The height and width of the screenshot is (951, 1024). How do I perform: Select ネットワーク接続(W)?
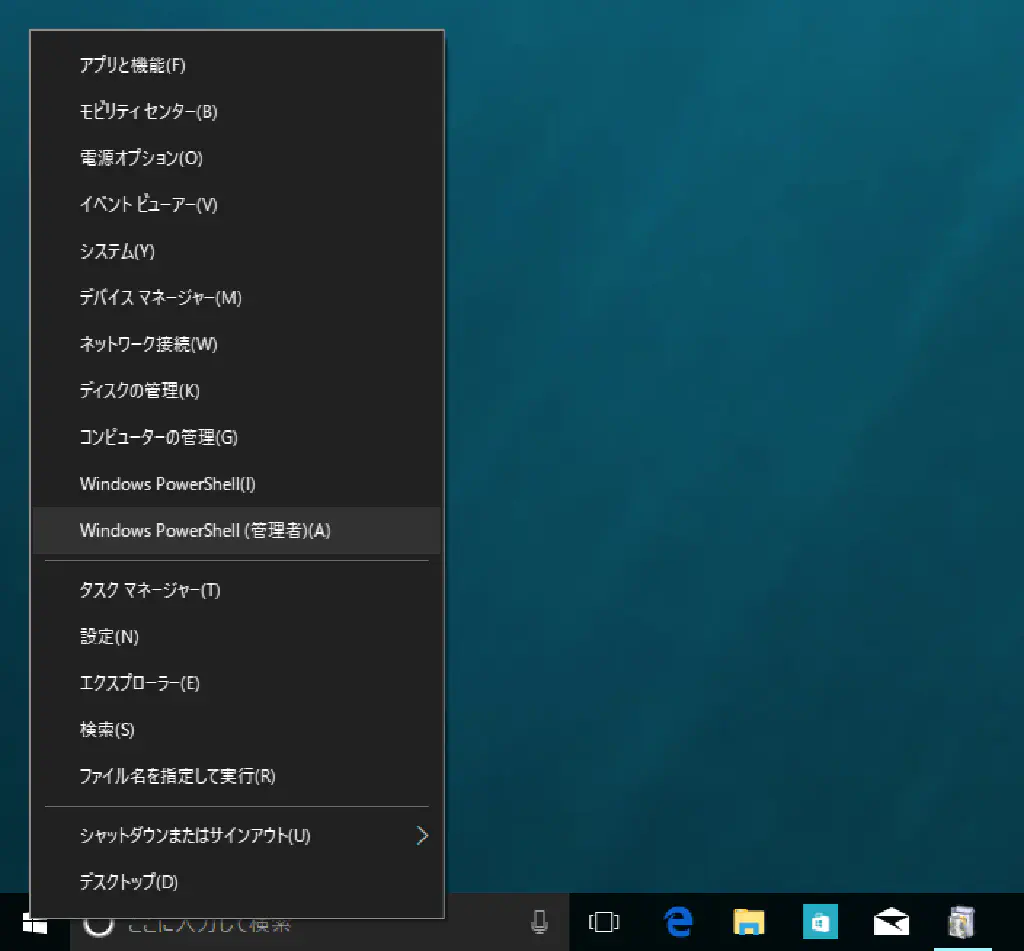coord(236,344)
